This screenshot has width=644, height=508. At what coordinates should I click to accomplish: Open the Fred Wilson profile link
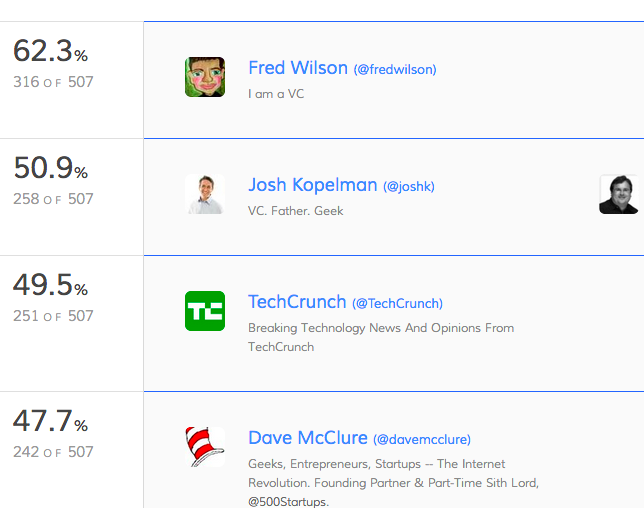pos(298,68)
